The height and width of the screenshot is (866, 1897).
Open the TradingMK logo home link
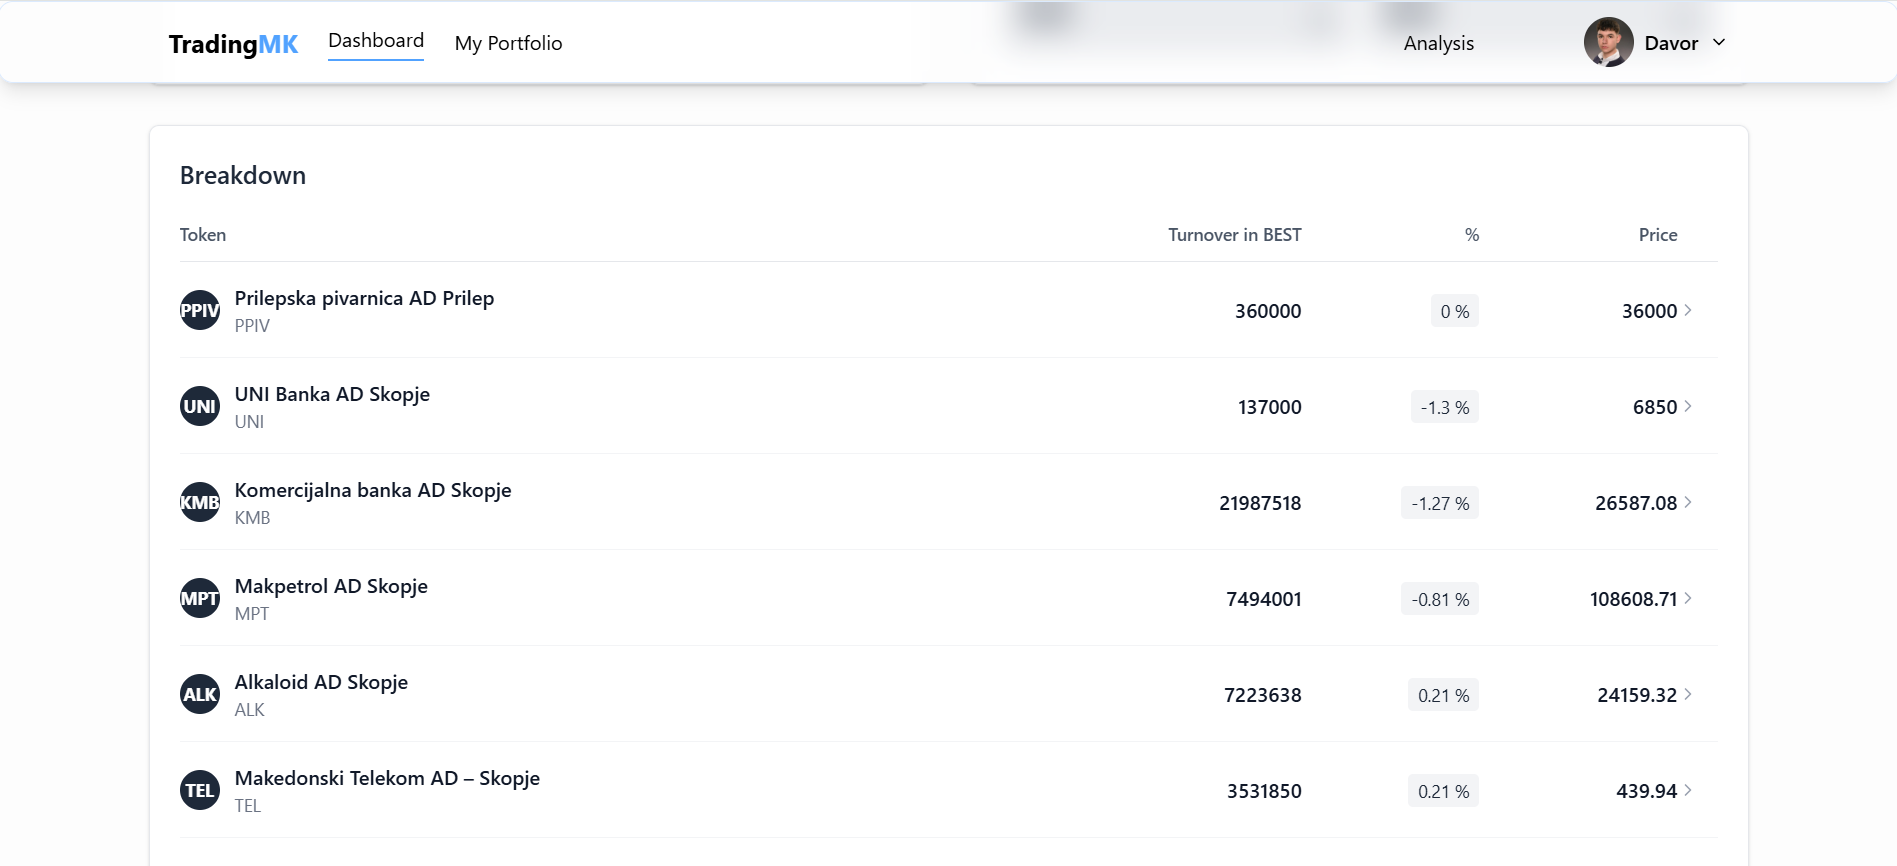pyautogui.click(x=233, y=44)
